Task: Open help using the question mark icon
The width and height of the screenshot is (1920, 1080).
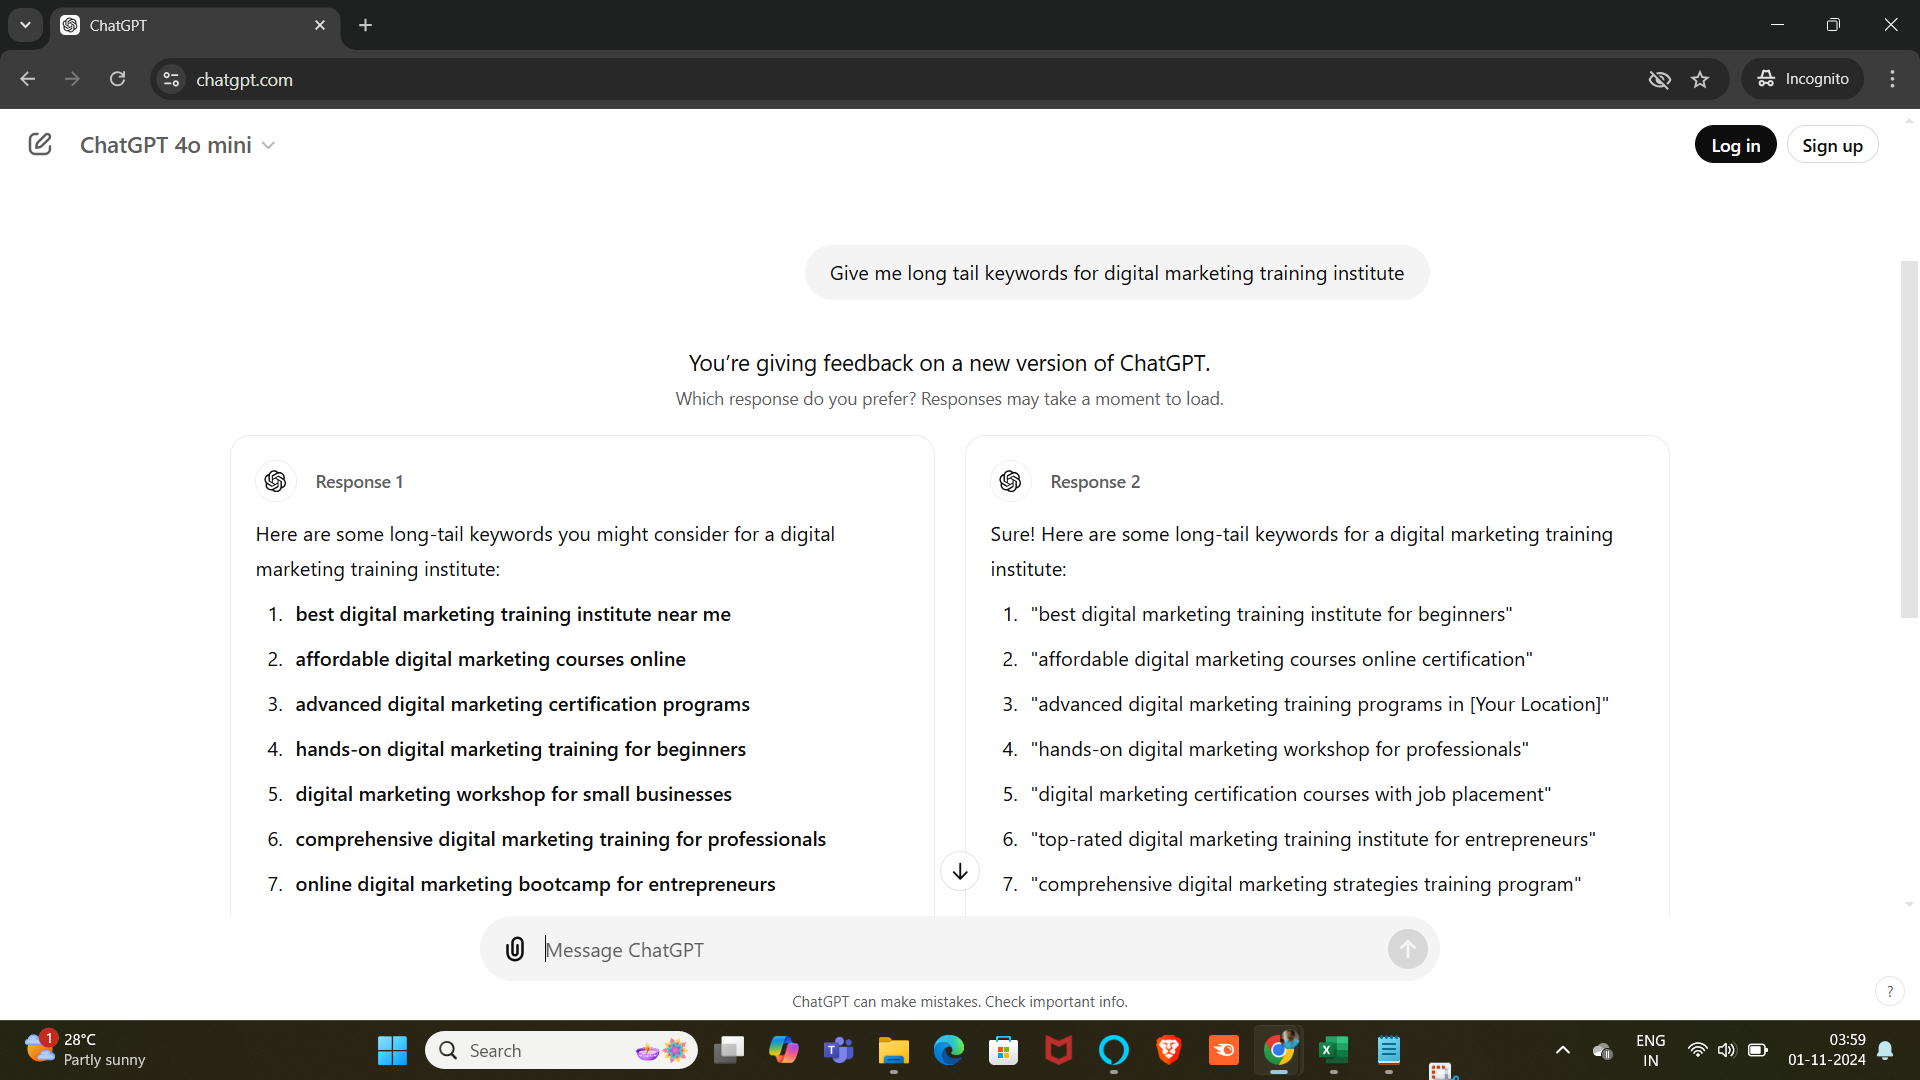Action: point(1890,991)
